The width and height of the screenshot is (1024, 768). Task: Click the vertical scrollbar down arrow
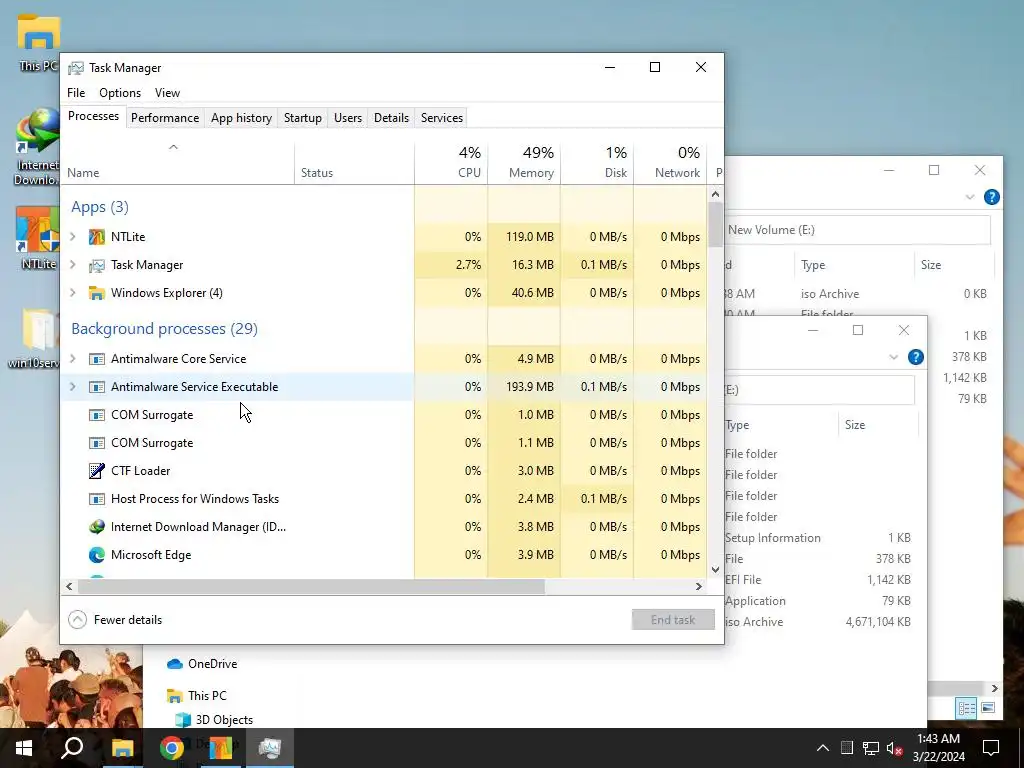tap(715, 569)
